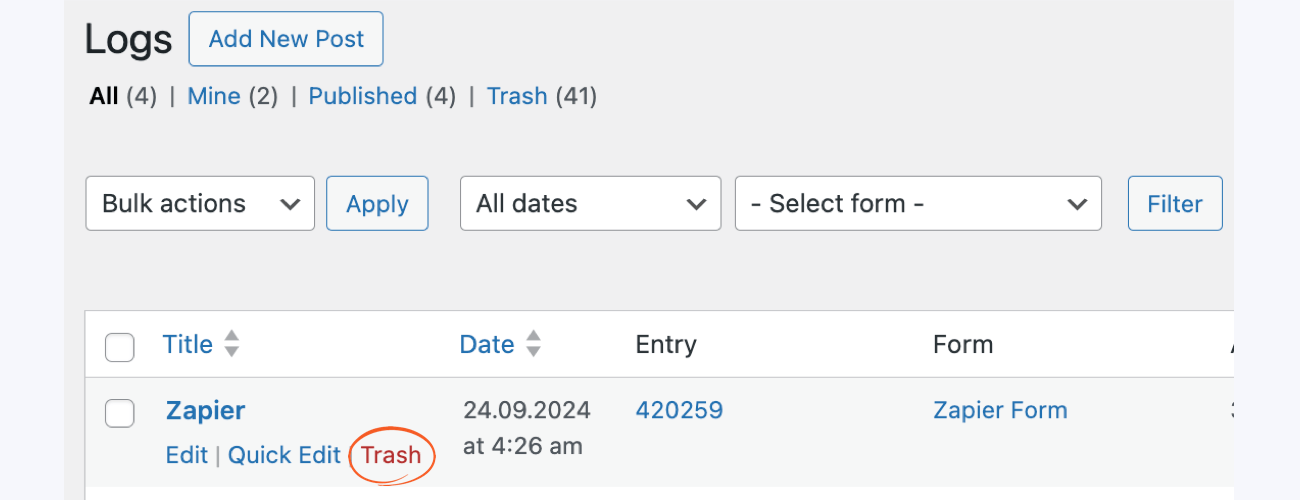Image resolution: width=1300 pixels, height=500 pixels.
Task: Open the Zapier log title link
Action: [x=205, y=410]
